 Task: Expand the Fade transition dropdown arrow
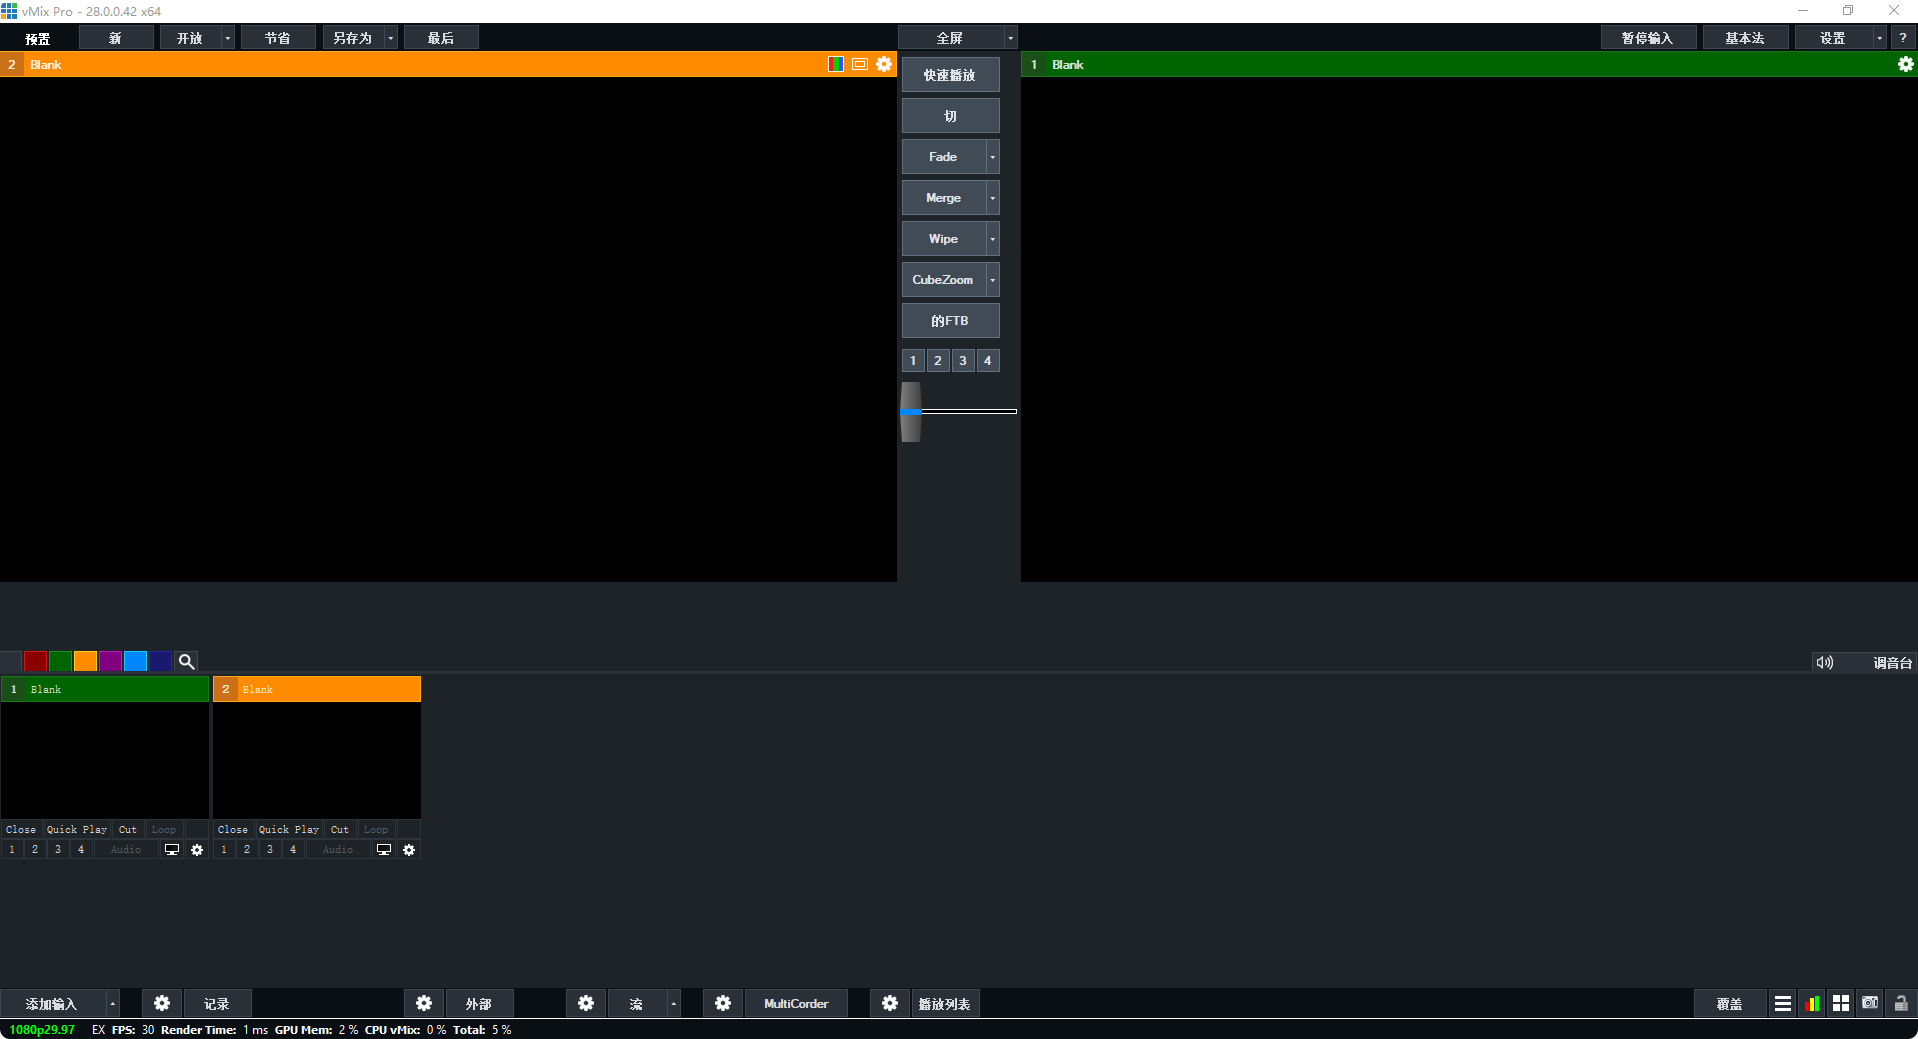coord(992,157)
